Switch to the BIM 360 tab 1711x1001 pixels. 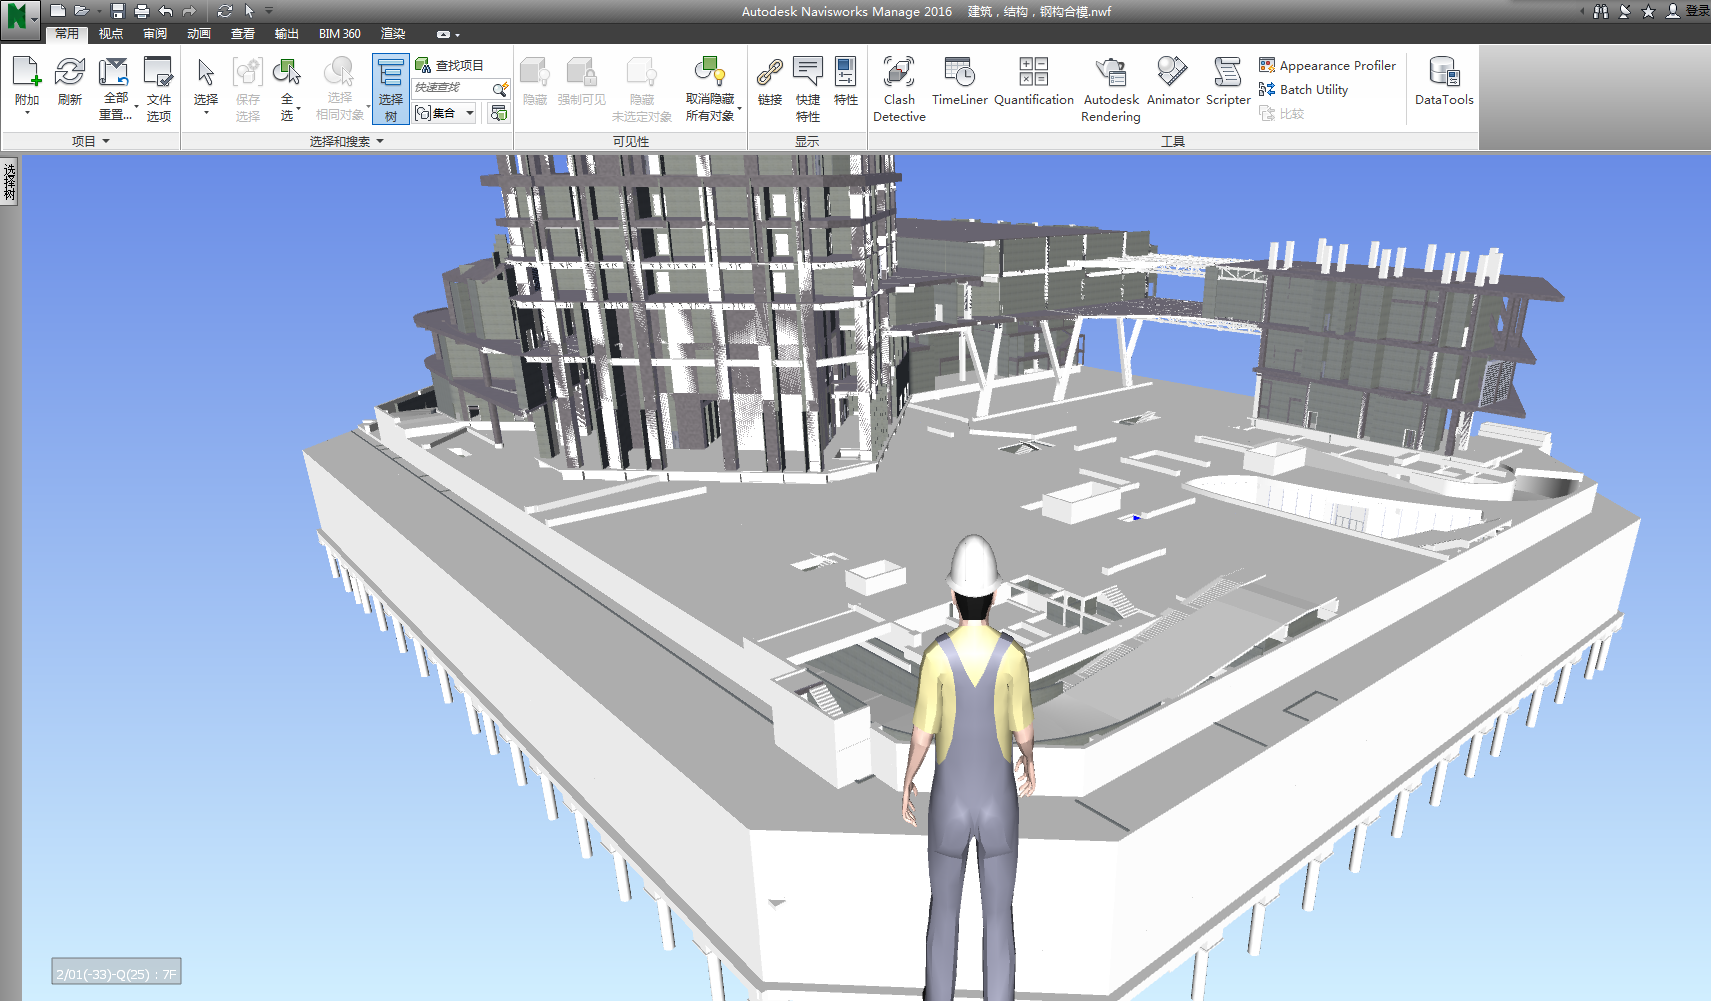coord(340,34)
